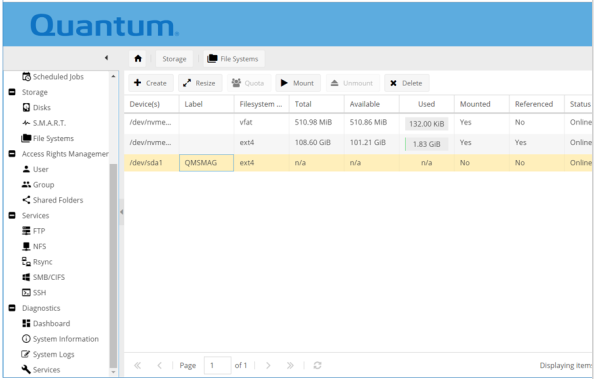Sort by the Total column header

(317, 104)
